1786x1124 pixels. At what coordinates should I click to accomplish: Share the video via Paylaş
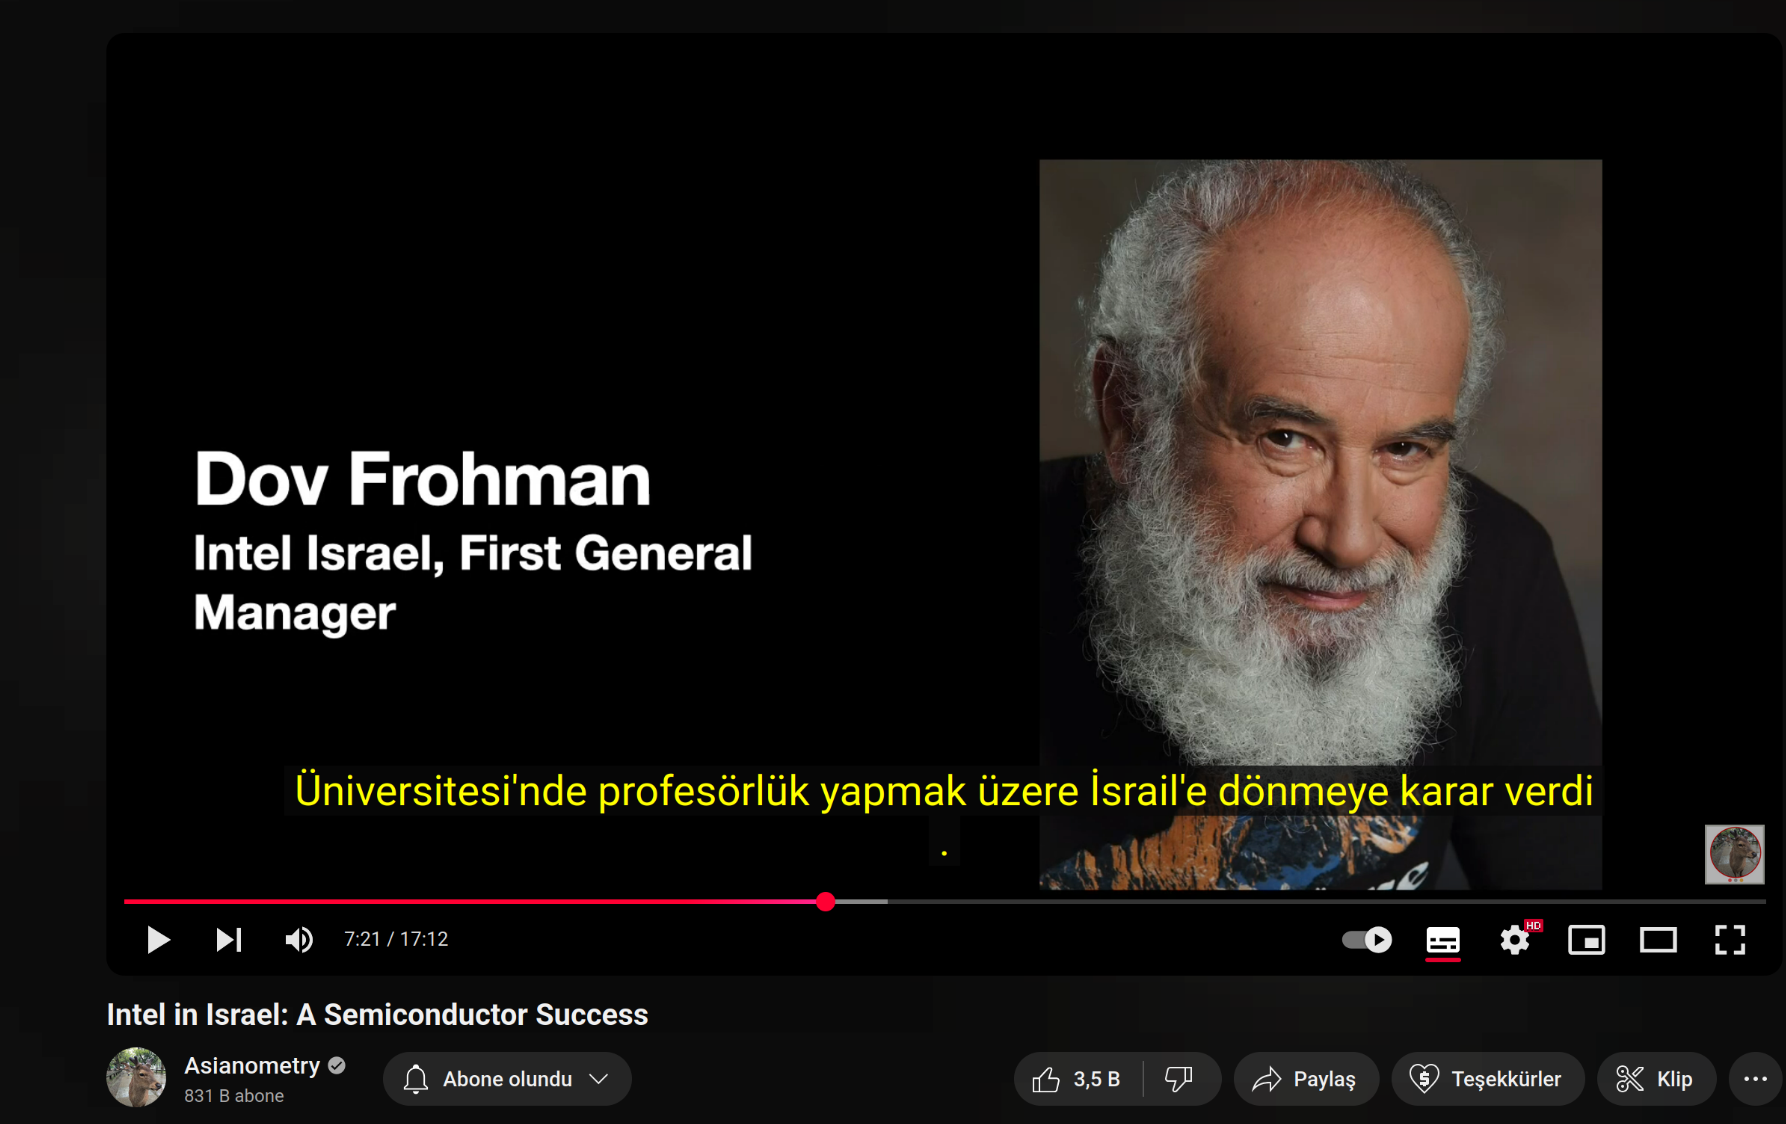[x=1306, y=1079]
